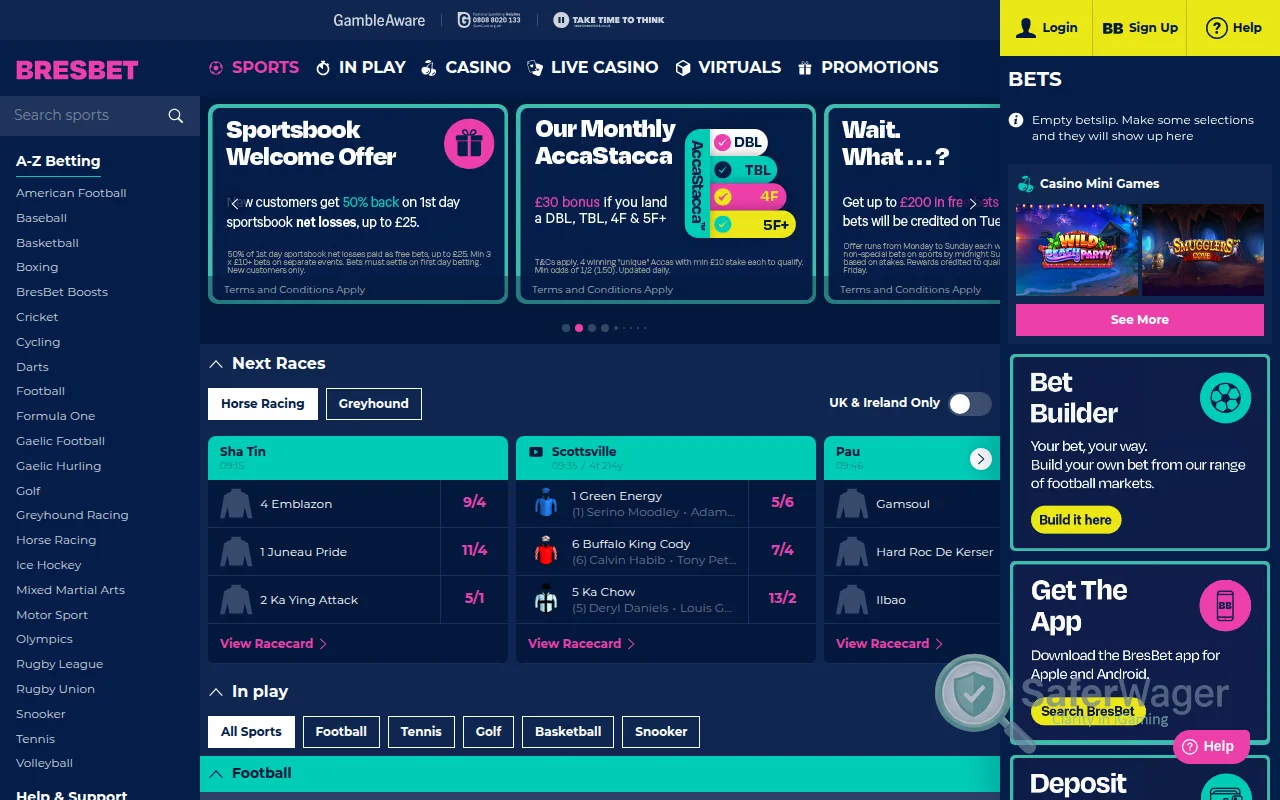
Task: Collapse the In play section
Action: (216, 691)
